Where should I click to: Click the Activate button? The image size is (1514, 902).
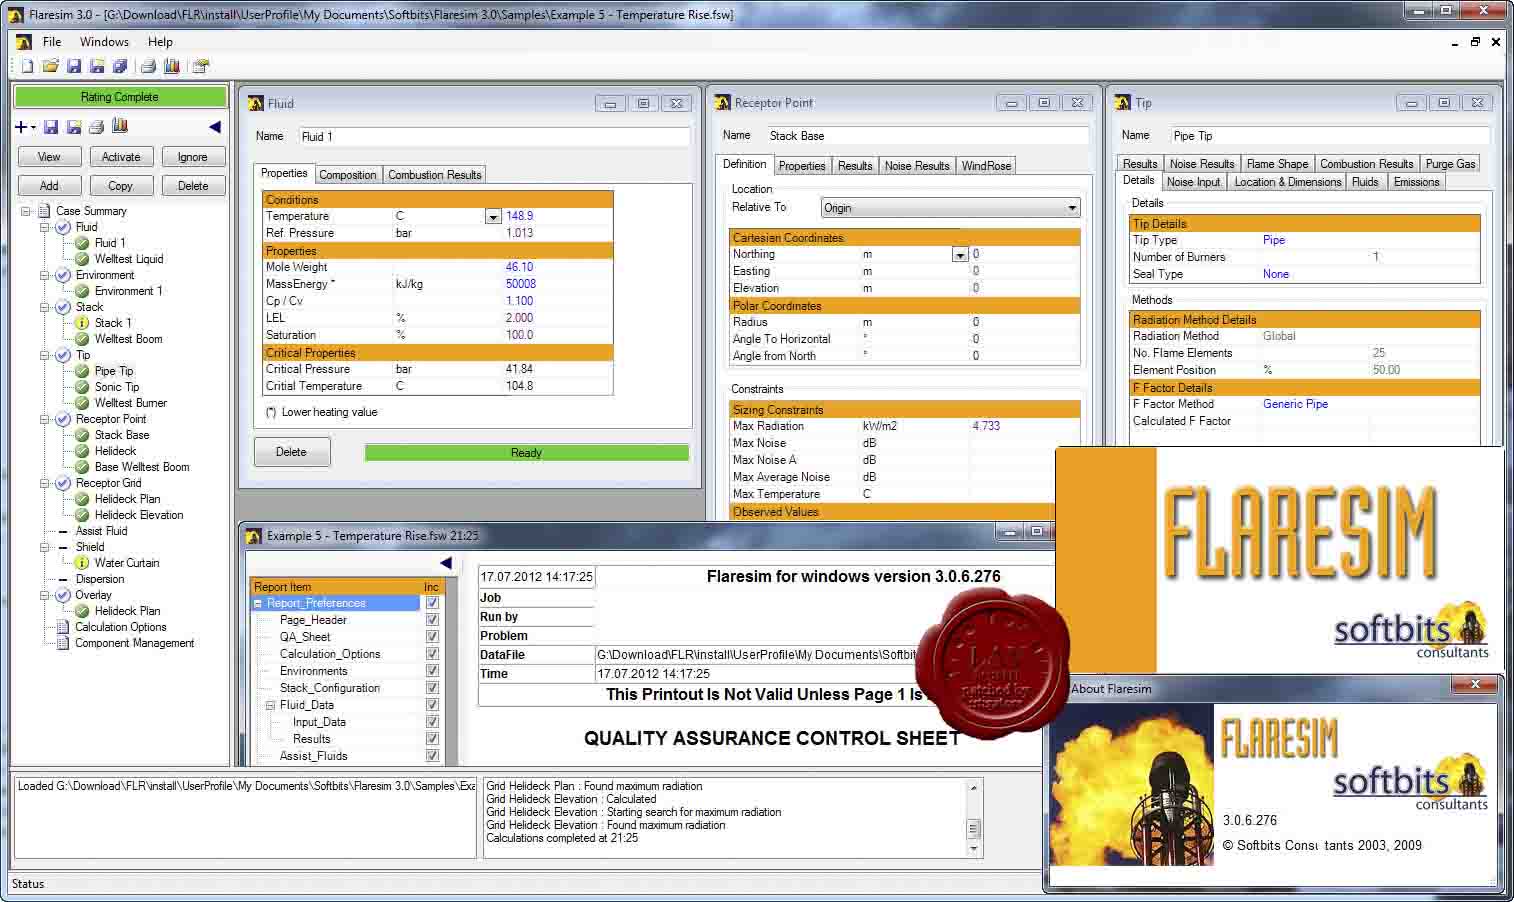[x=121, y=157]
